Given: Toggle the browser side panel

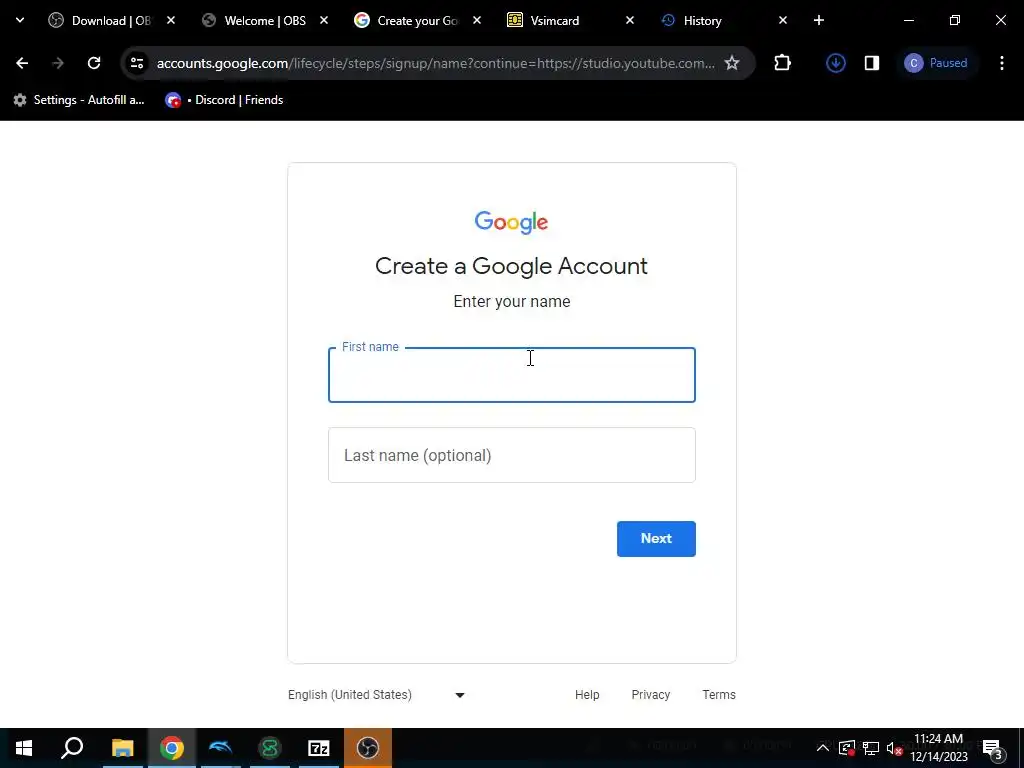Looking at the screenshot, I should coord(872,63).
